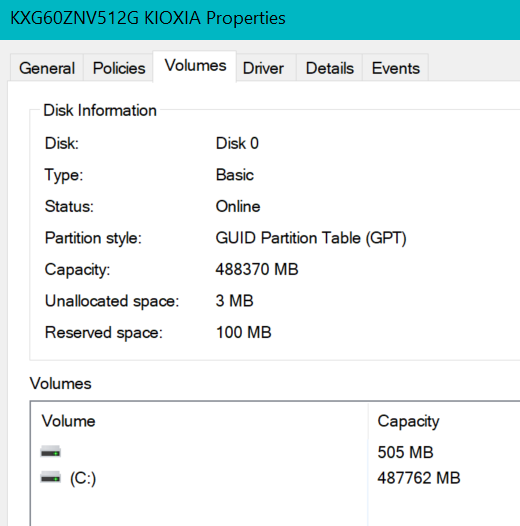Click the KXG60ZNV512G KIOXIA Properties title bar
Viewport: 520px width, 526px height.
coord(260,20)
